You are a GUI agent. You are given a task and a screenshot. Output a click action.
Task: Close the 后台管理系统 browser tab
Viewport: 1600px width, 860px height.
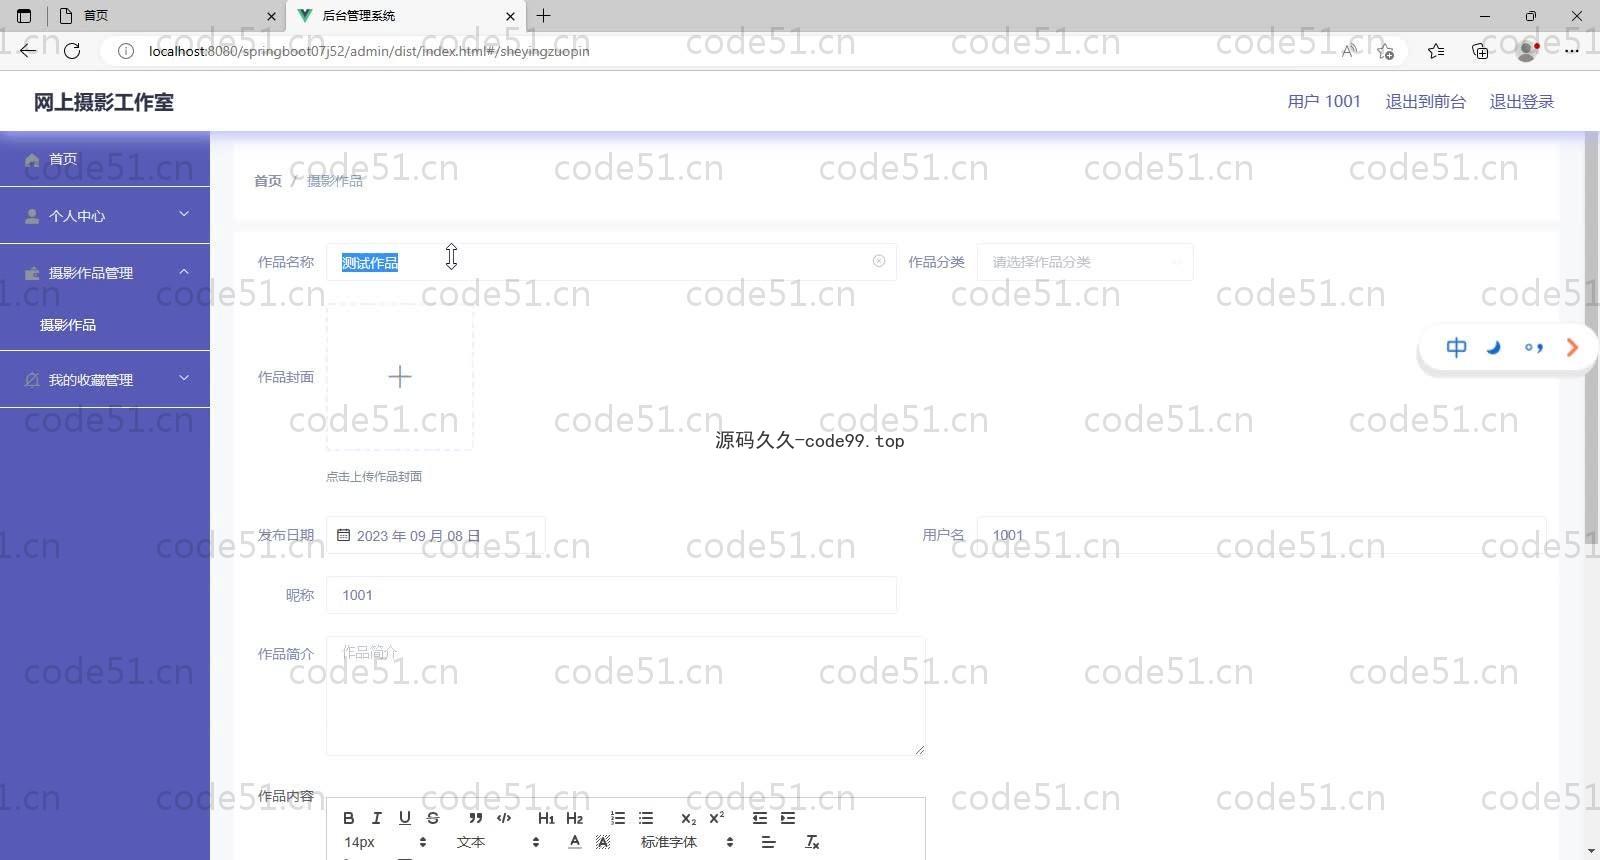[x=511, y=16]
